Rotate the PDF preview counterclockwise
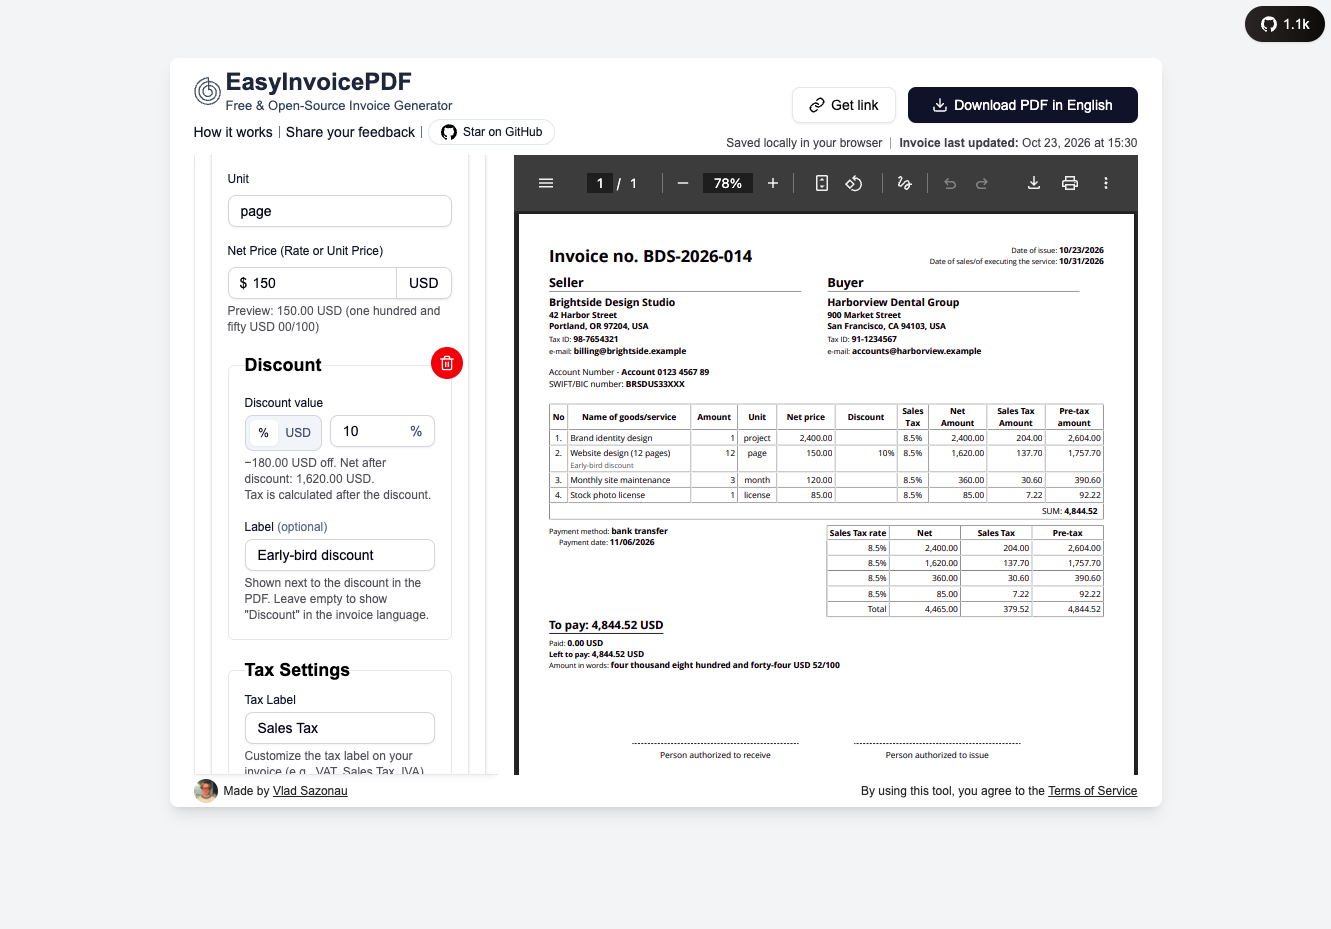Viewport: 1331px width, 929px height. click(854, 183)
